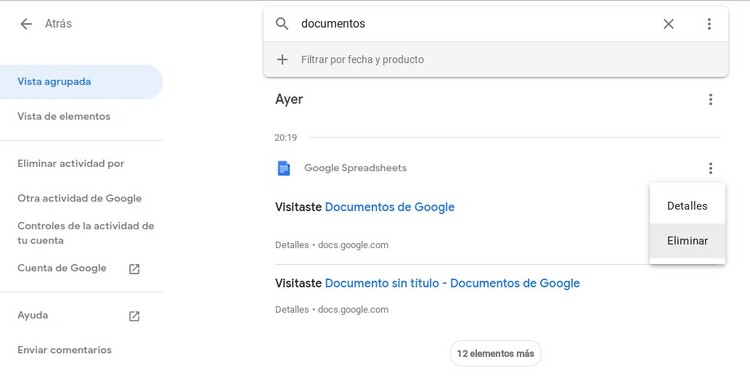
Task: Click the 20:19 timestamp
Action: click(286, 138)
